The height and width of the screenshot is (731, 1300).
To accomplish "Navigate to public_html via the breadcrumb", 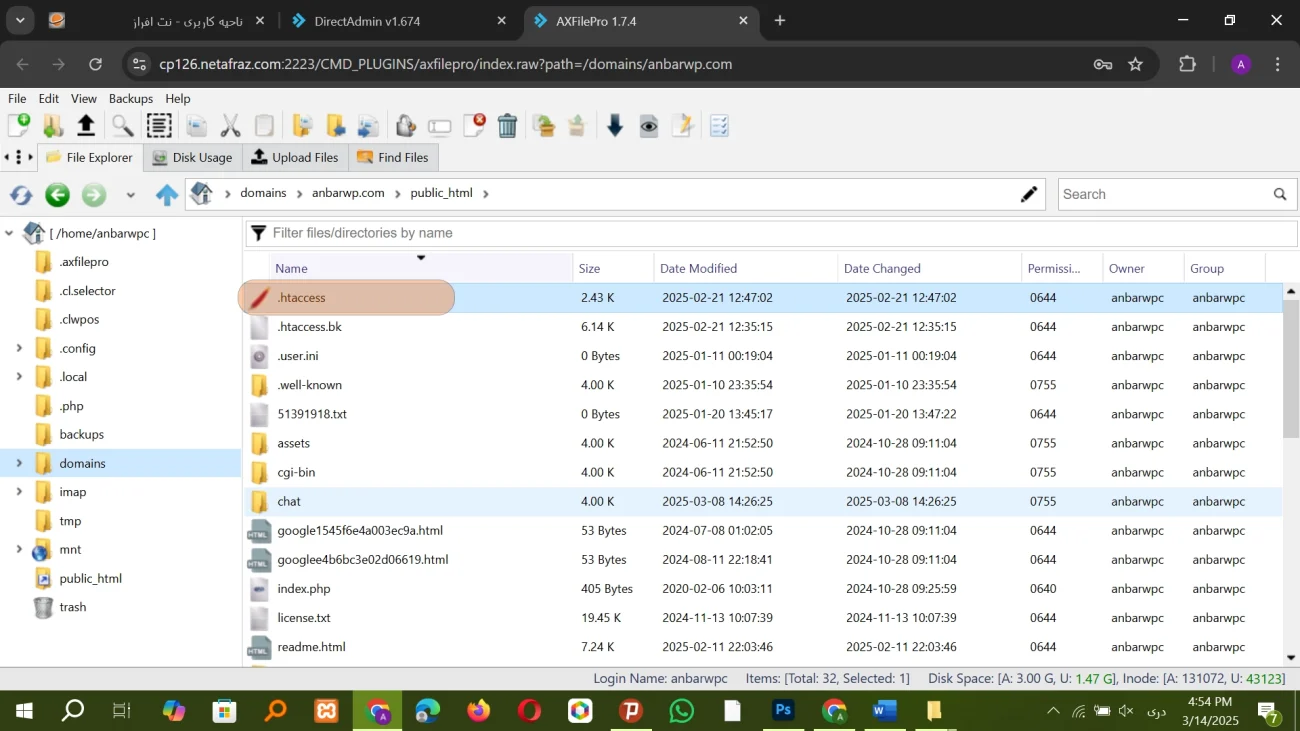I will pos(440,193).
